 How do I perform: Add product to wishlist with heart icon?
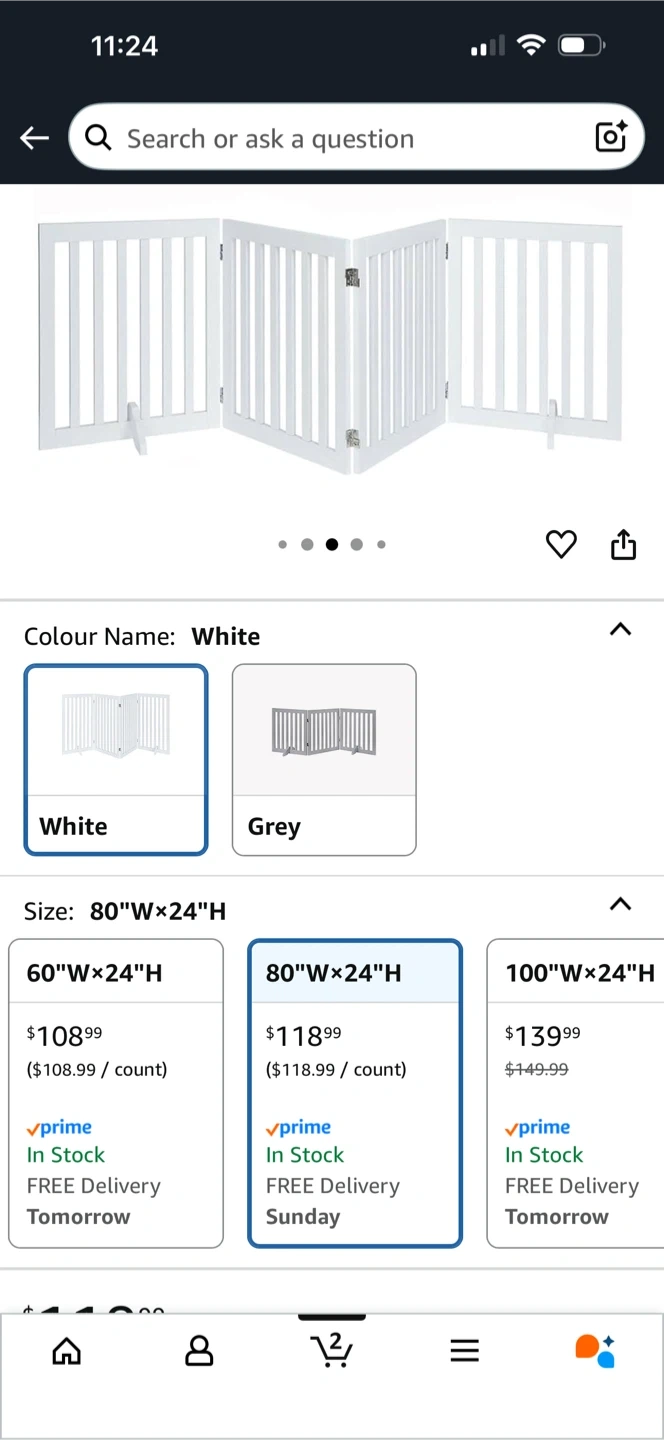pos(561,545)
